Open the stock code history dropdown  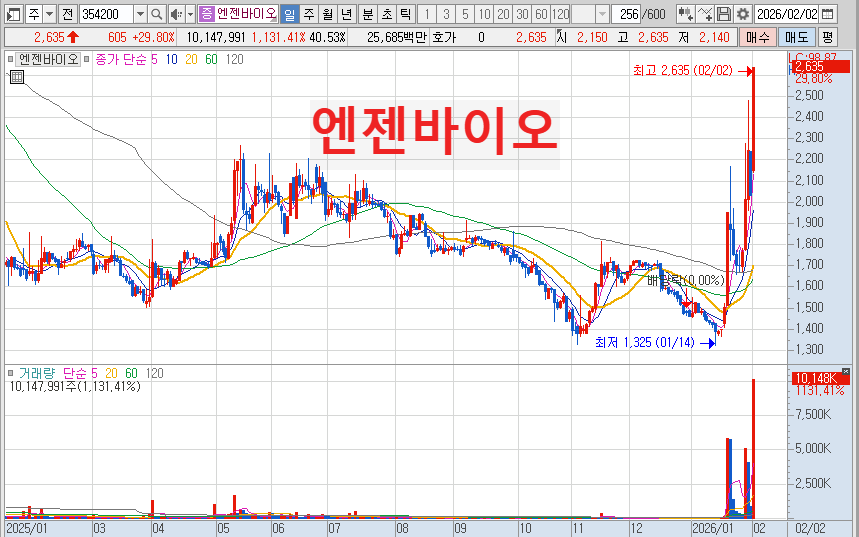point(140,14)
